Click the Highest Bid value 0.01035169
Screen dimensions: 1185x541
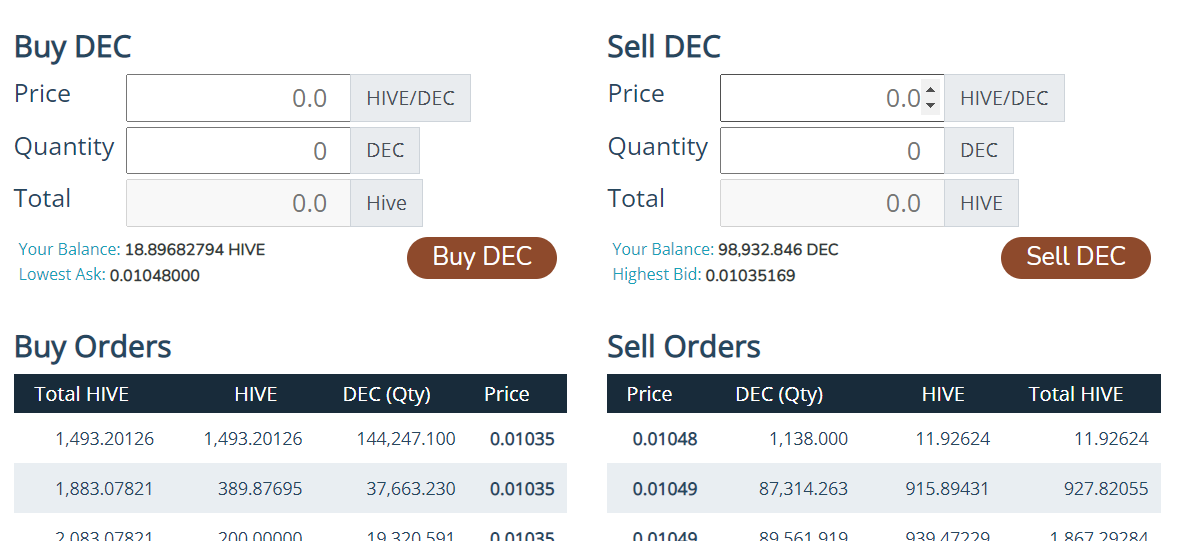(750, 275)
